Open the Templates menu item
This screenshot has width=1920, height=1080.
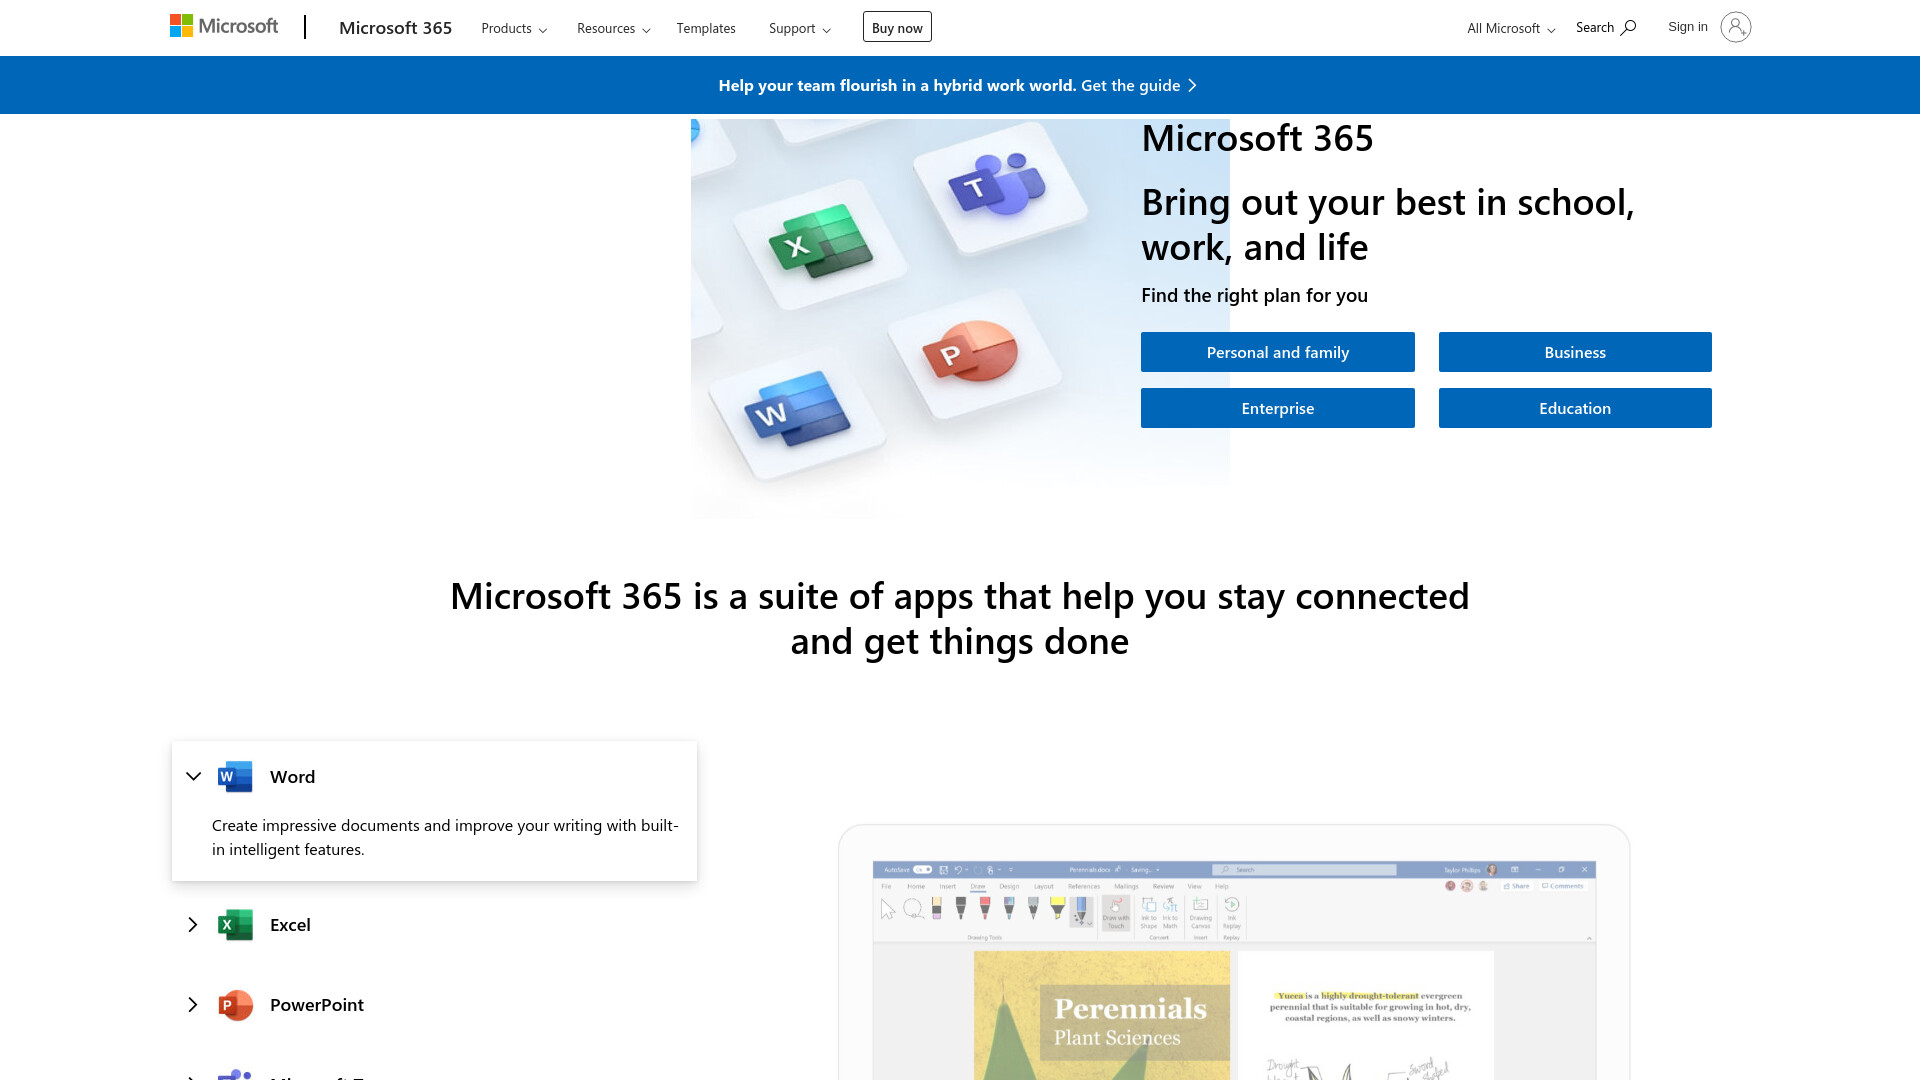(x=706, y=28)
